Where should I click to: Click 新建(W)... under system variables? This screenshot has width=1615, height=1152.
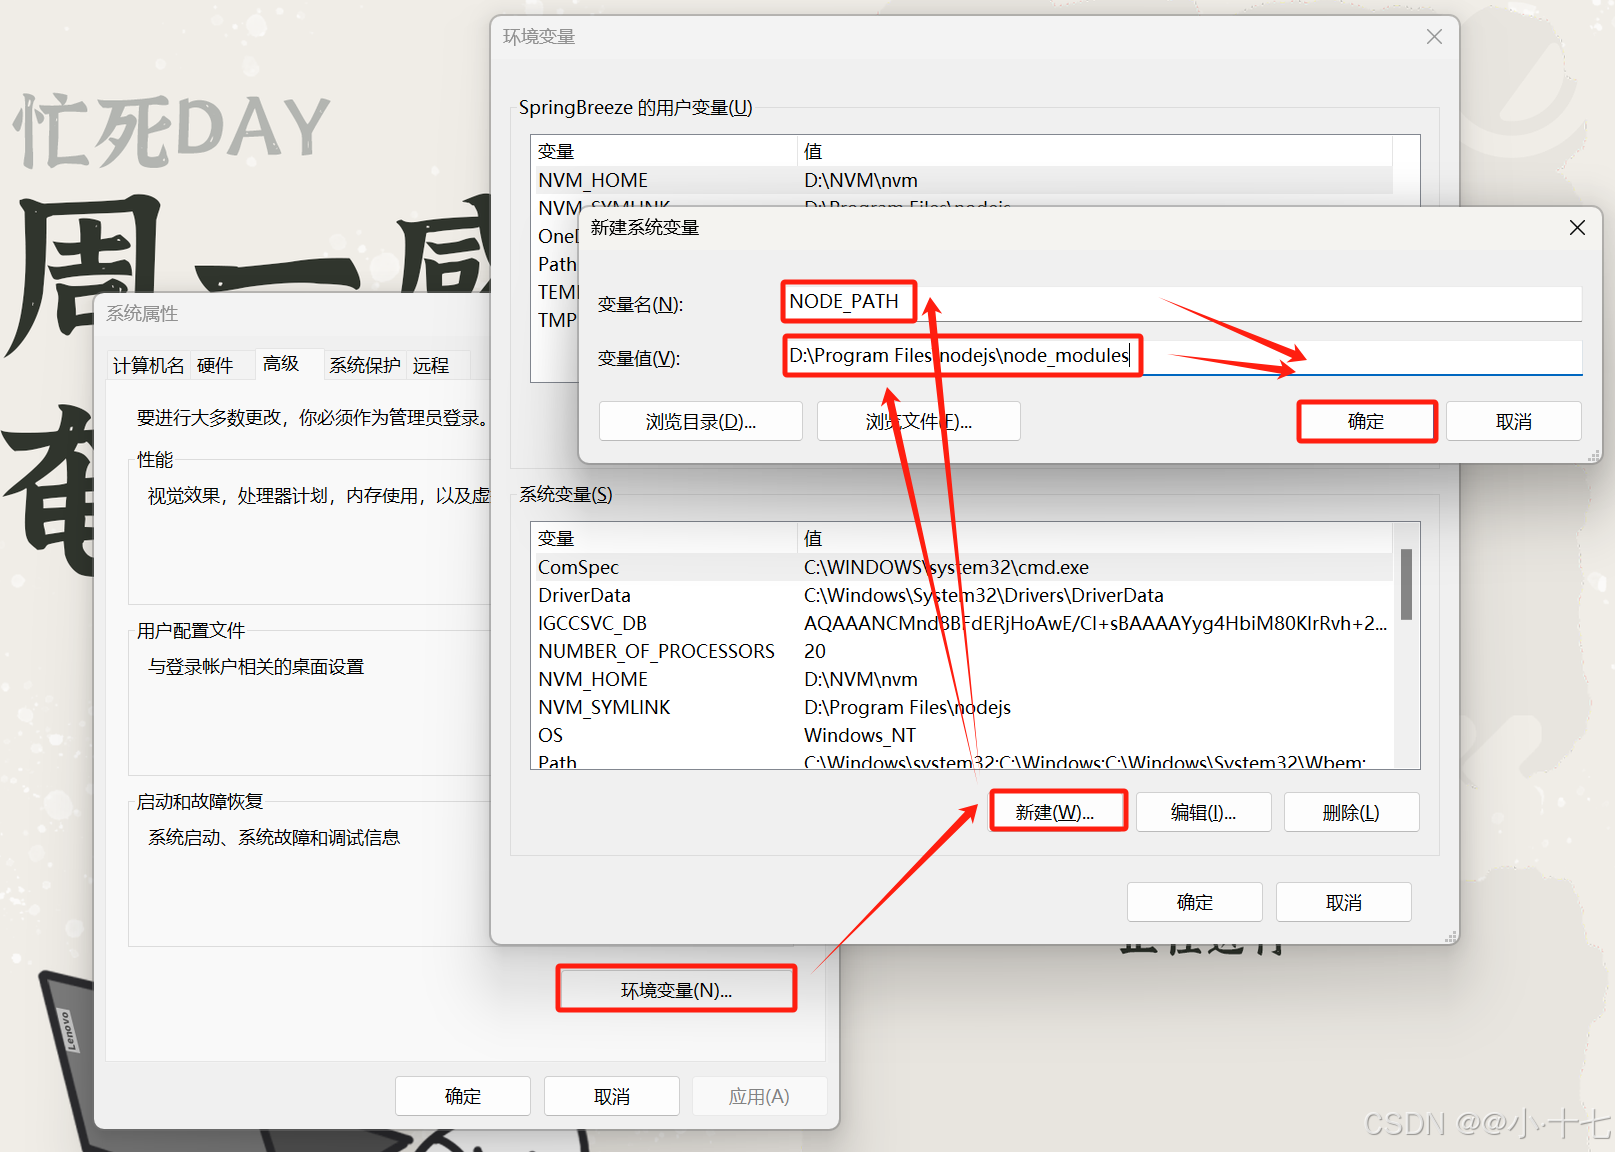point(1057,812)
